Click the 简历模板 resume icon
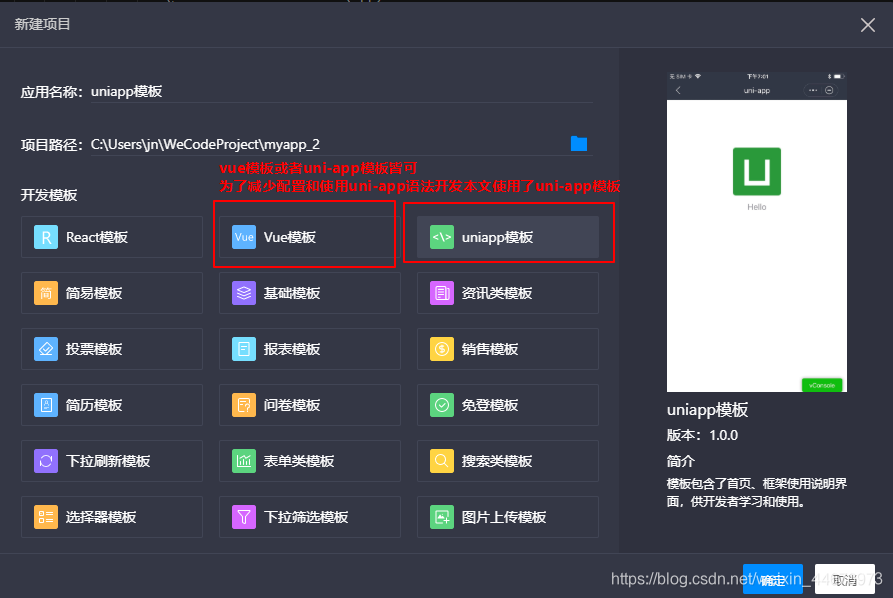The width and height of the screenshot is (893, 598). coord(46,405)
